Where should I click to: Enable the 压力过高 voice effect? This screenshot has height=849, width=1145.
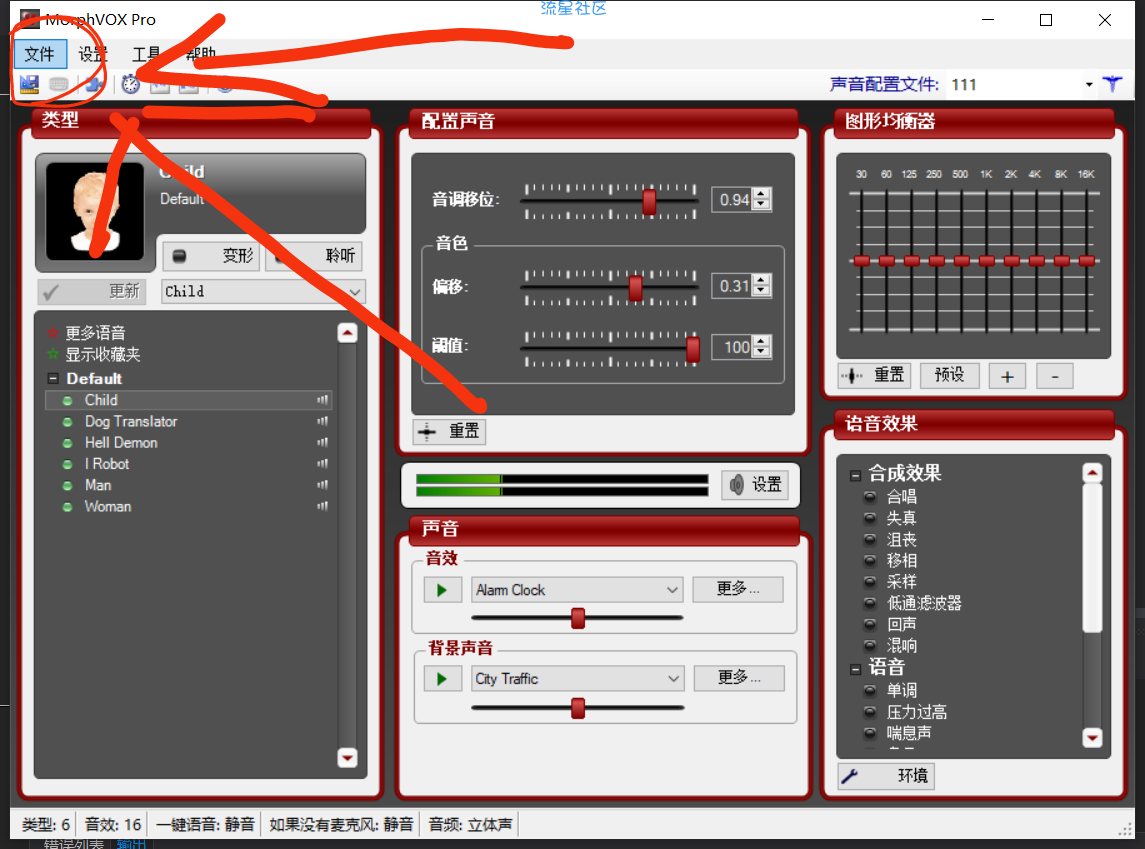870,712
